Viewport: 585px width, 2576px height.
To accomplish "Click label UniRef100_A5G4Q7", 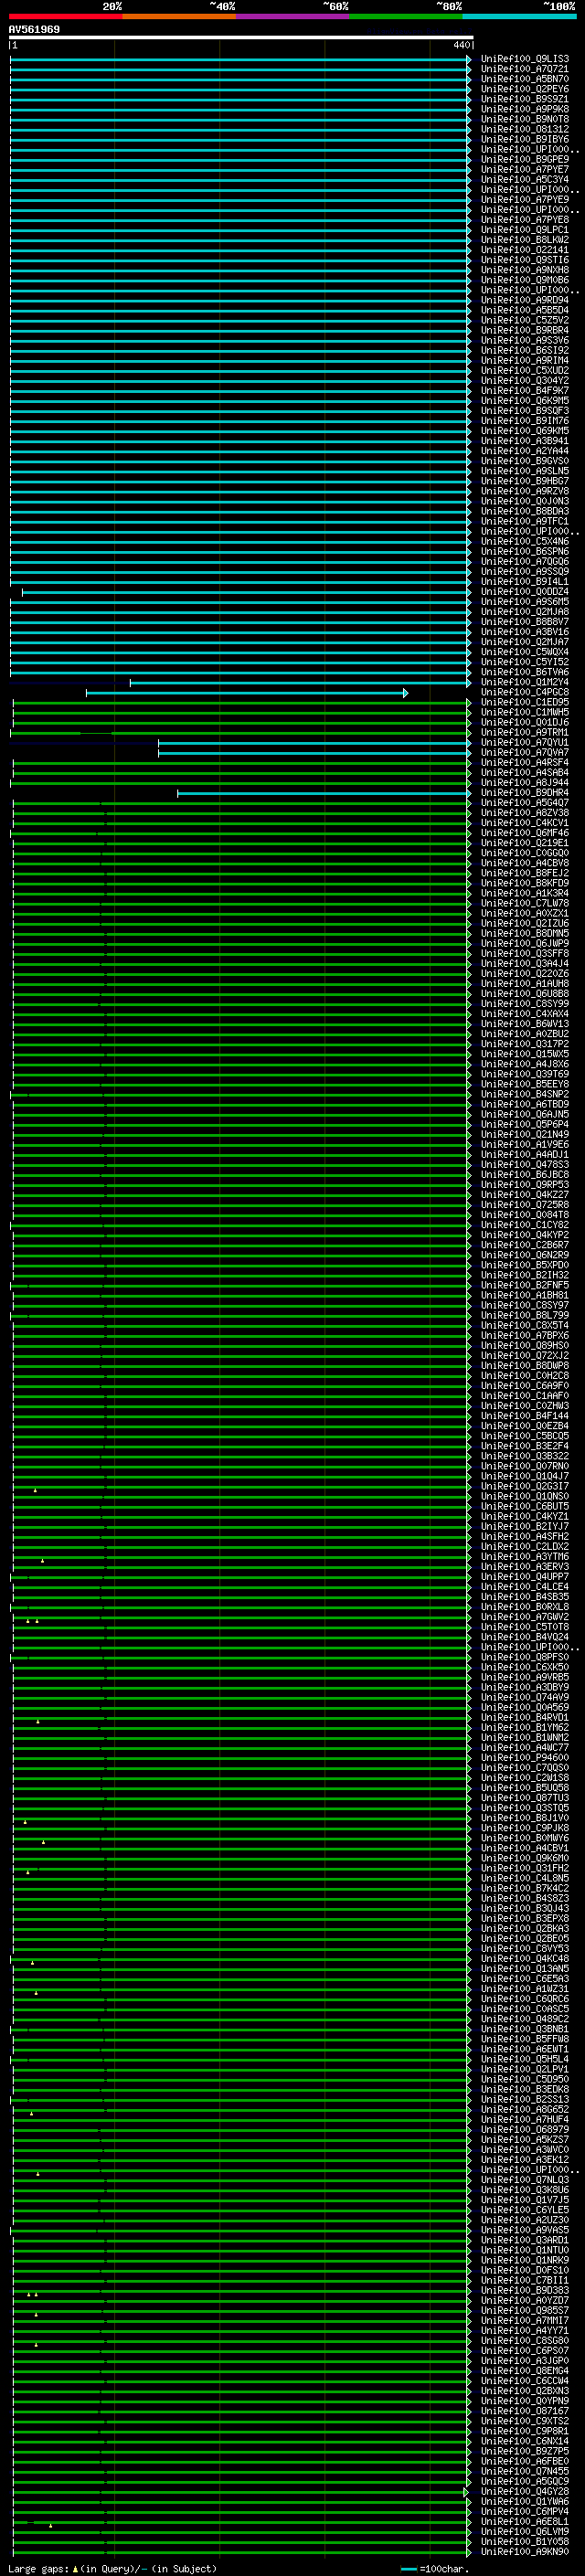I will [525, 803].
